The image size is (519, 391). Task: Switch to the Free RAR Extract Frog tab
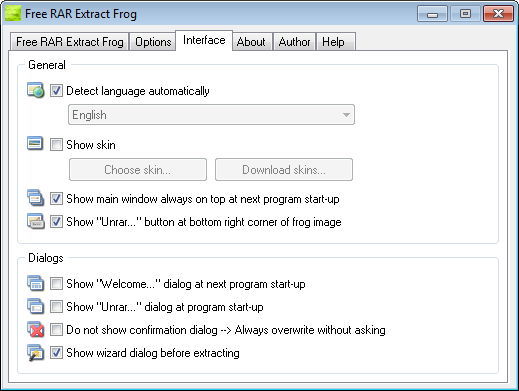[x=70, y=42]
